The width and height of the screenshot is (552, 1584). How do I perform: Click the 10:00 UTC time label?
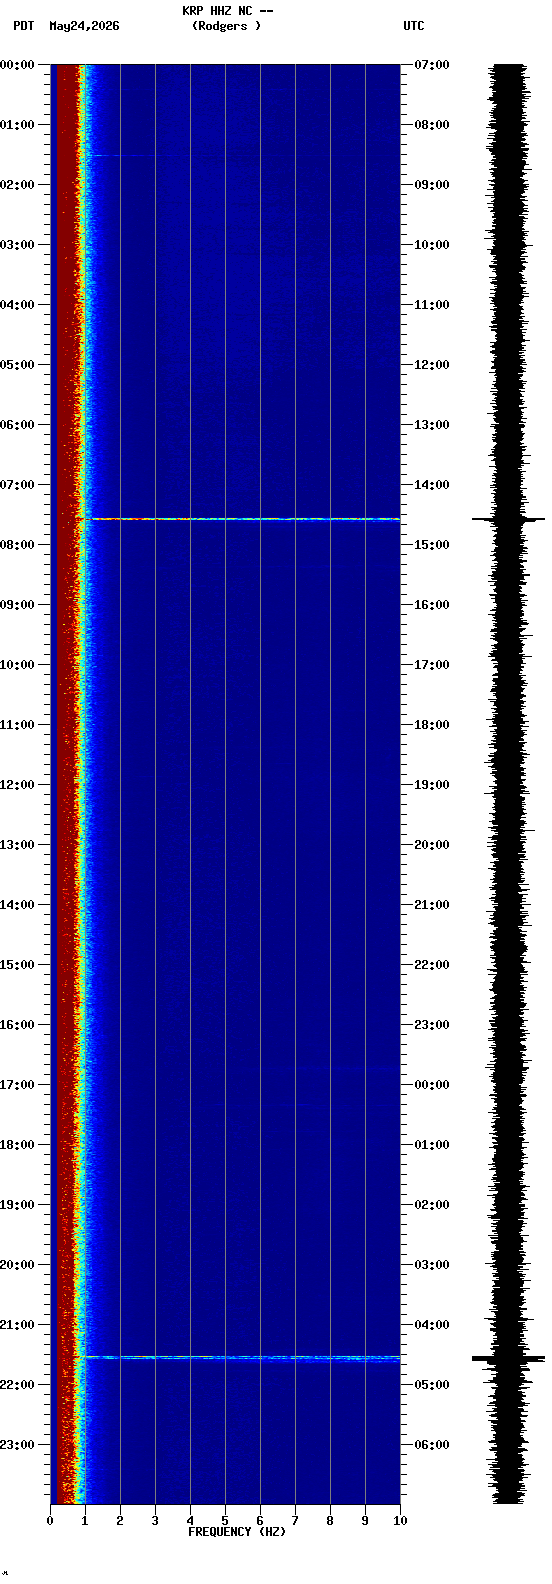tap(432, 245)
